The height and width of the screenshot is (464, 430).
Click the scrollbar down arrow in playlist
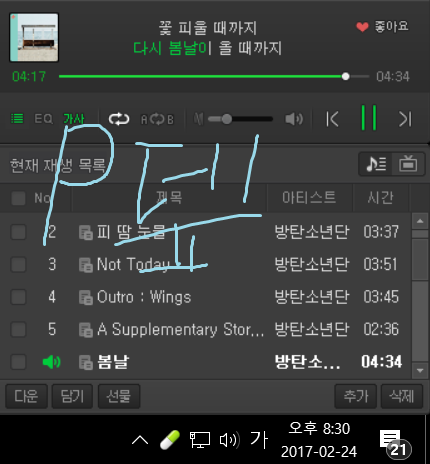click(x=420, y=370)
